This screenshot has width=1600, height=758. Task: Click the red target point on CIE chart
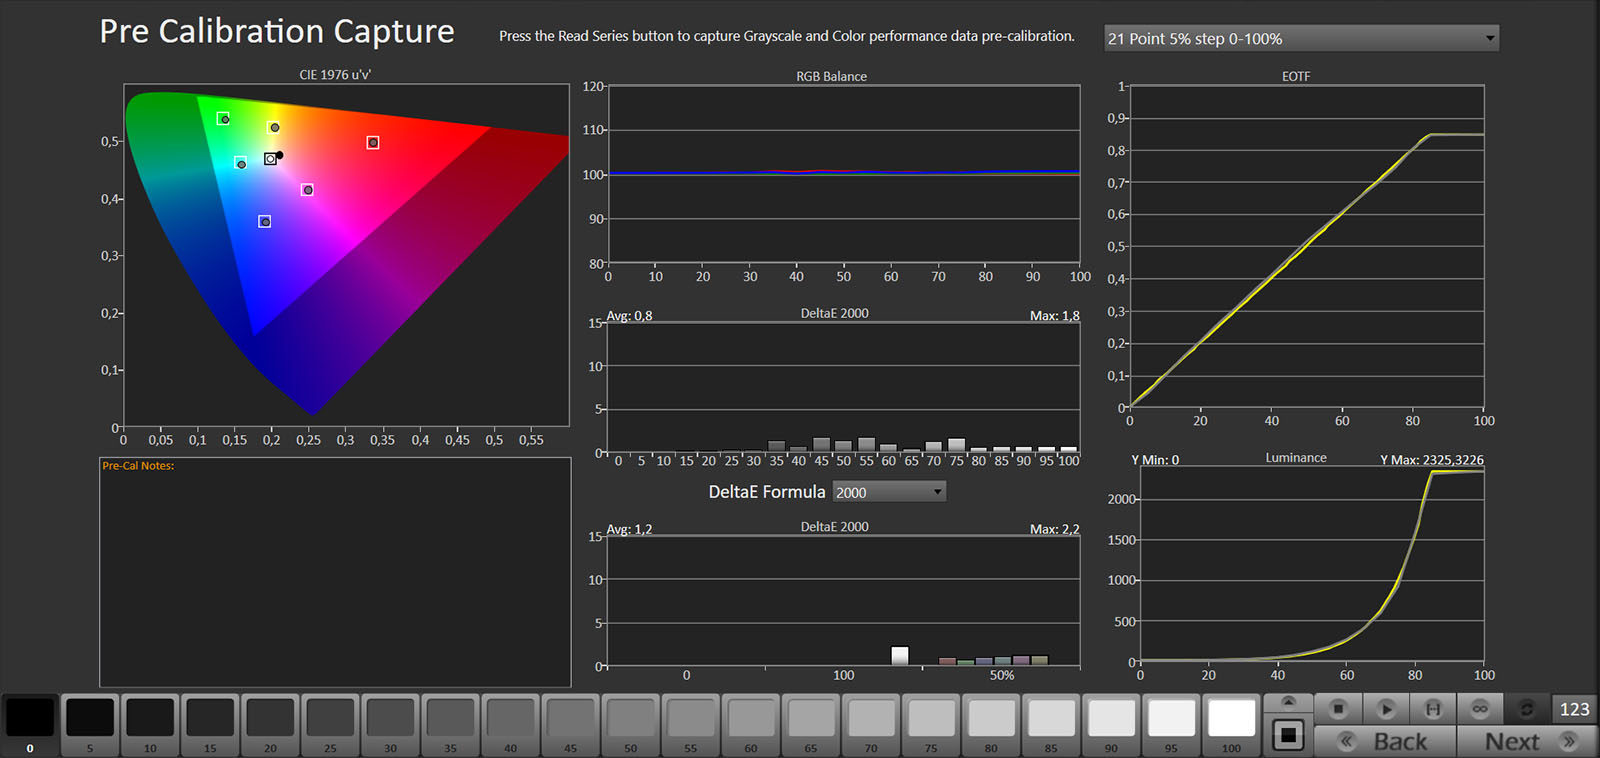[x=373, y=143]
